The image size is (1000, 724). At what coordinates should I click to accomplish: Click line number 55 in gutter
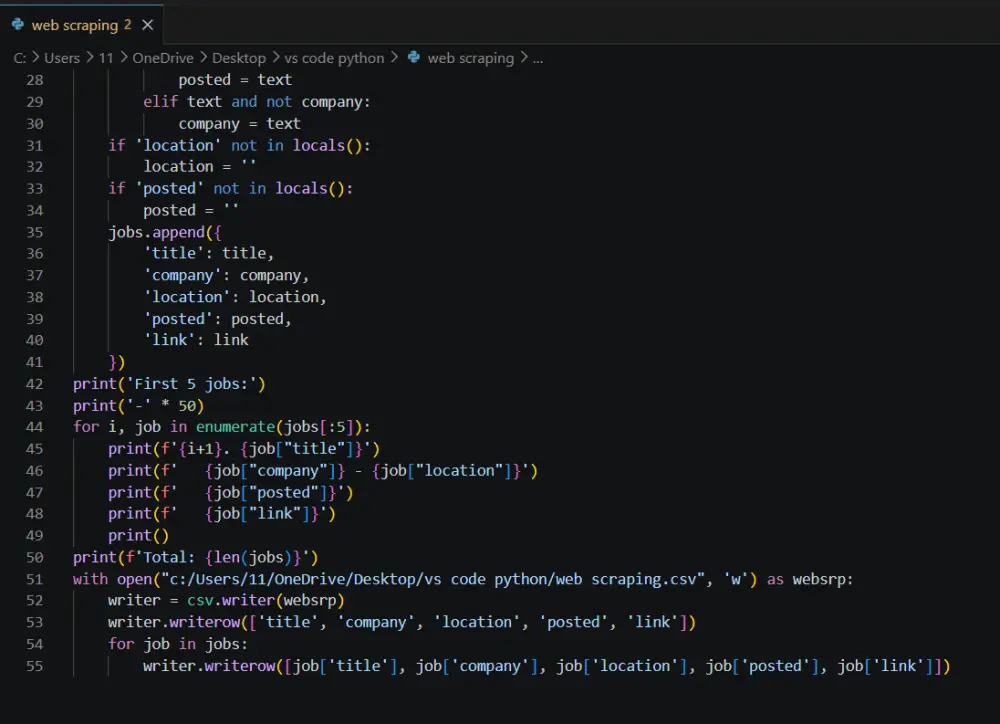(34, 666)
